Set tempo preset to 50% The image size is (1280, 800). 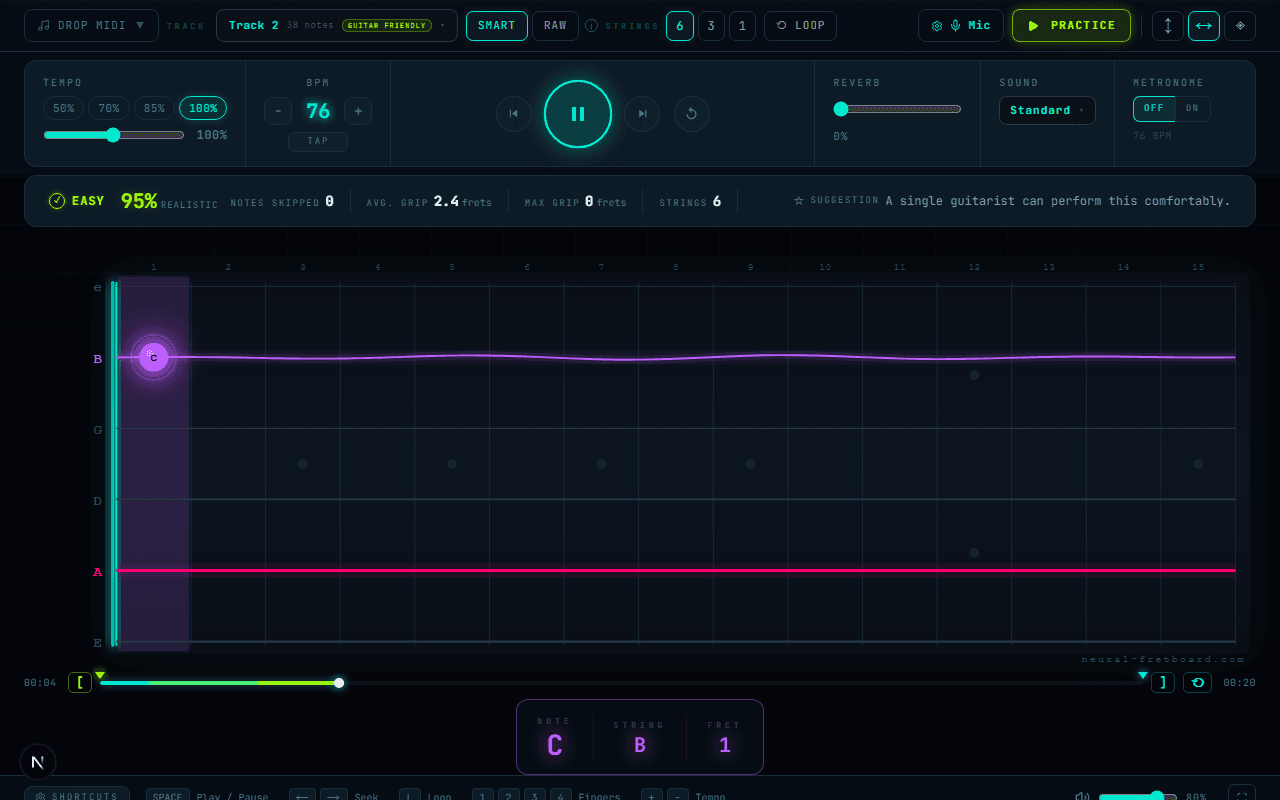point(64,108)
